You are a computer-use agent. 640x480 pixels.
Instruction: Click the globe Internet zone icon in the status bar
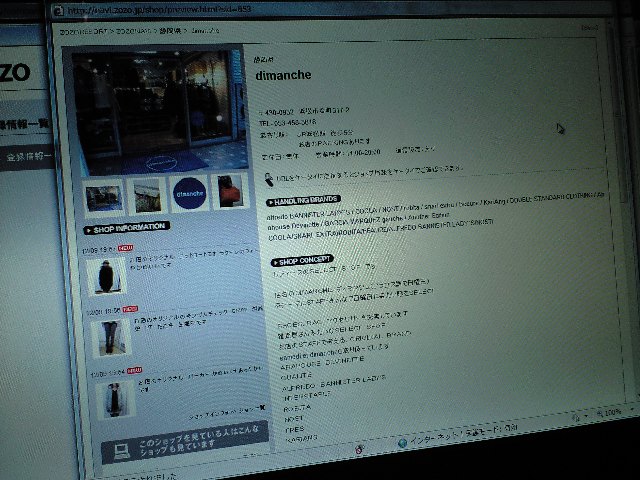pyautogui.click(x=402, y=442)
